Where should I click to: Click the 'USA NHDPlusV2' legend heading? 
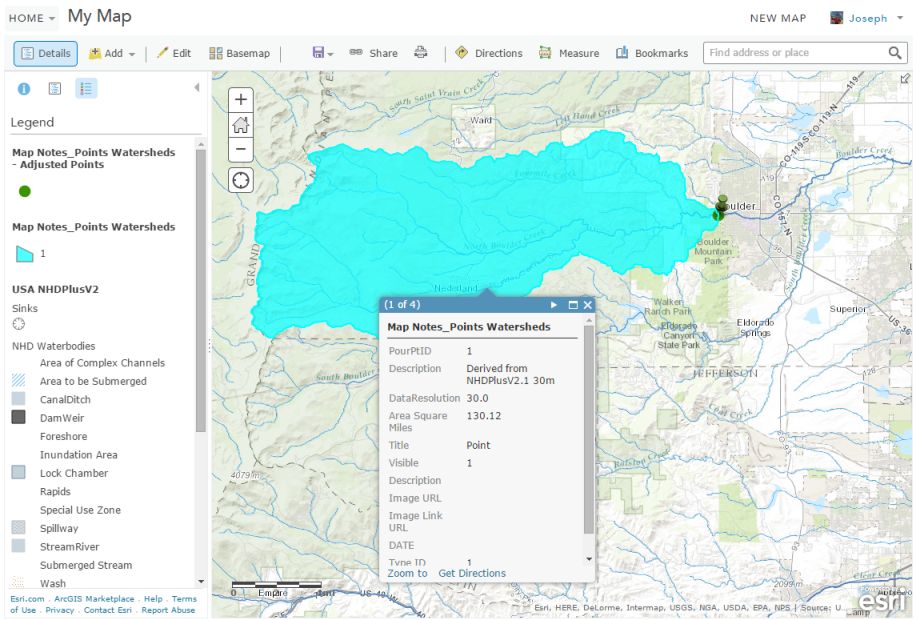tap(56, 290)
